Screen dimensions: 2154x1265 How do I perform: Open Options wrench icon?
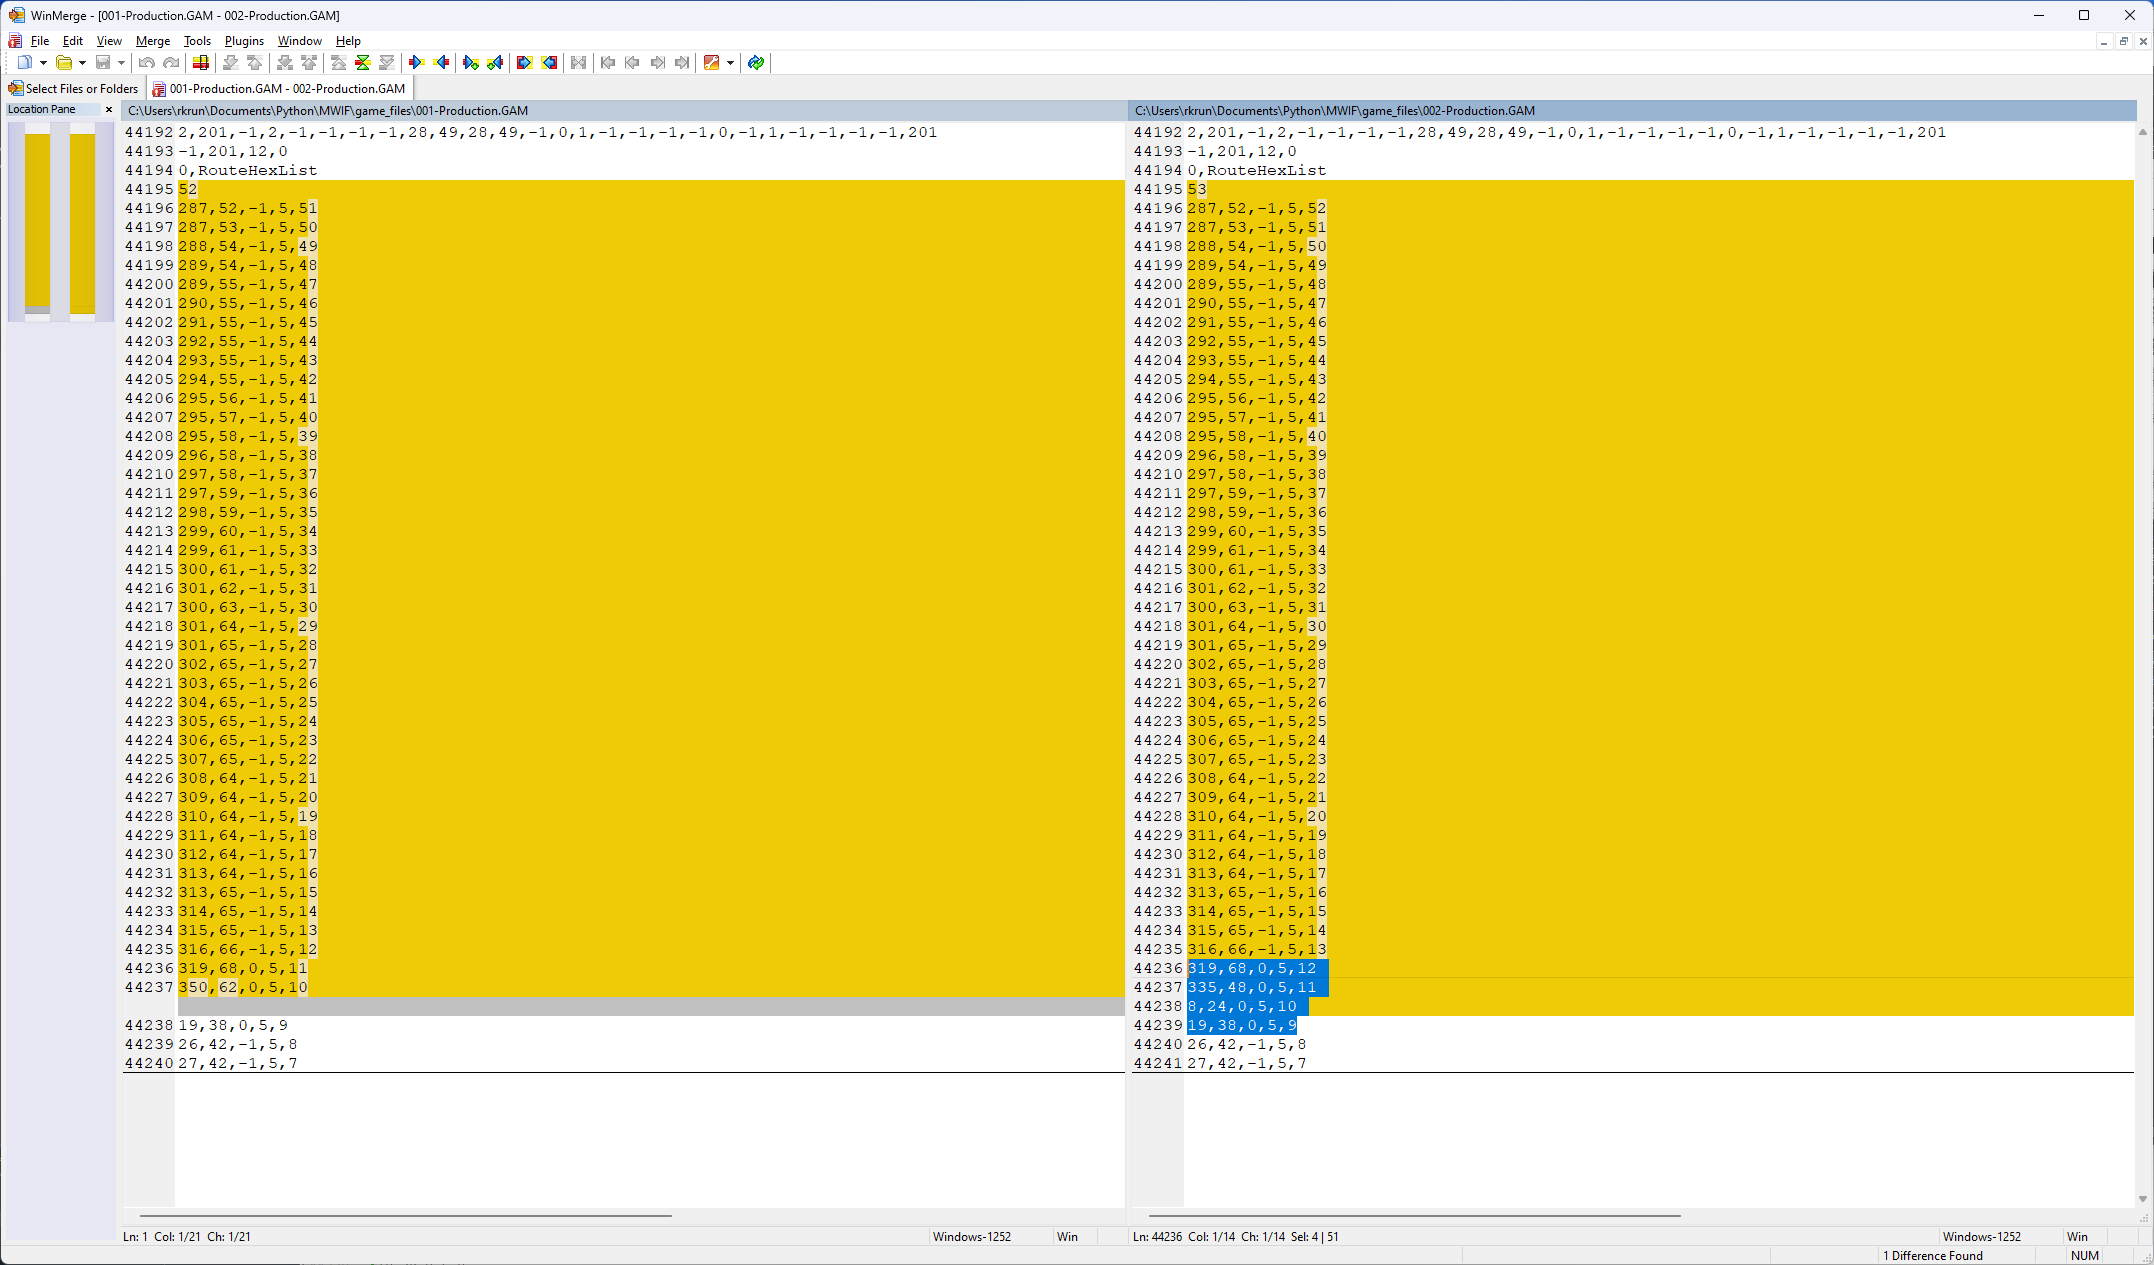[x=712, y=63]
